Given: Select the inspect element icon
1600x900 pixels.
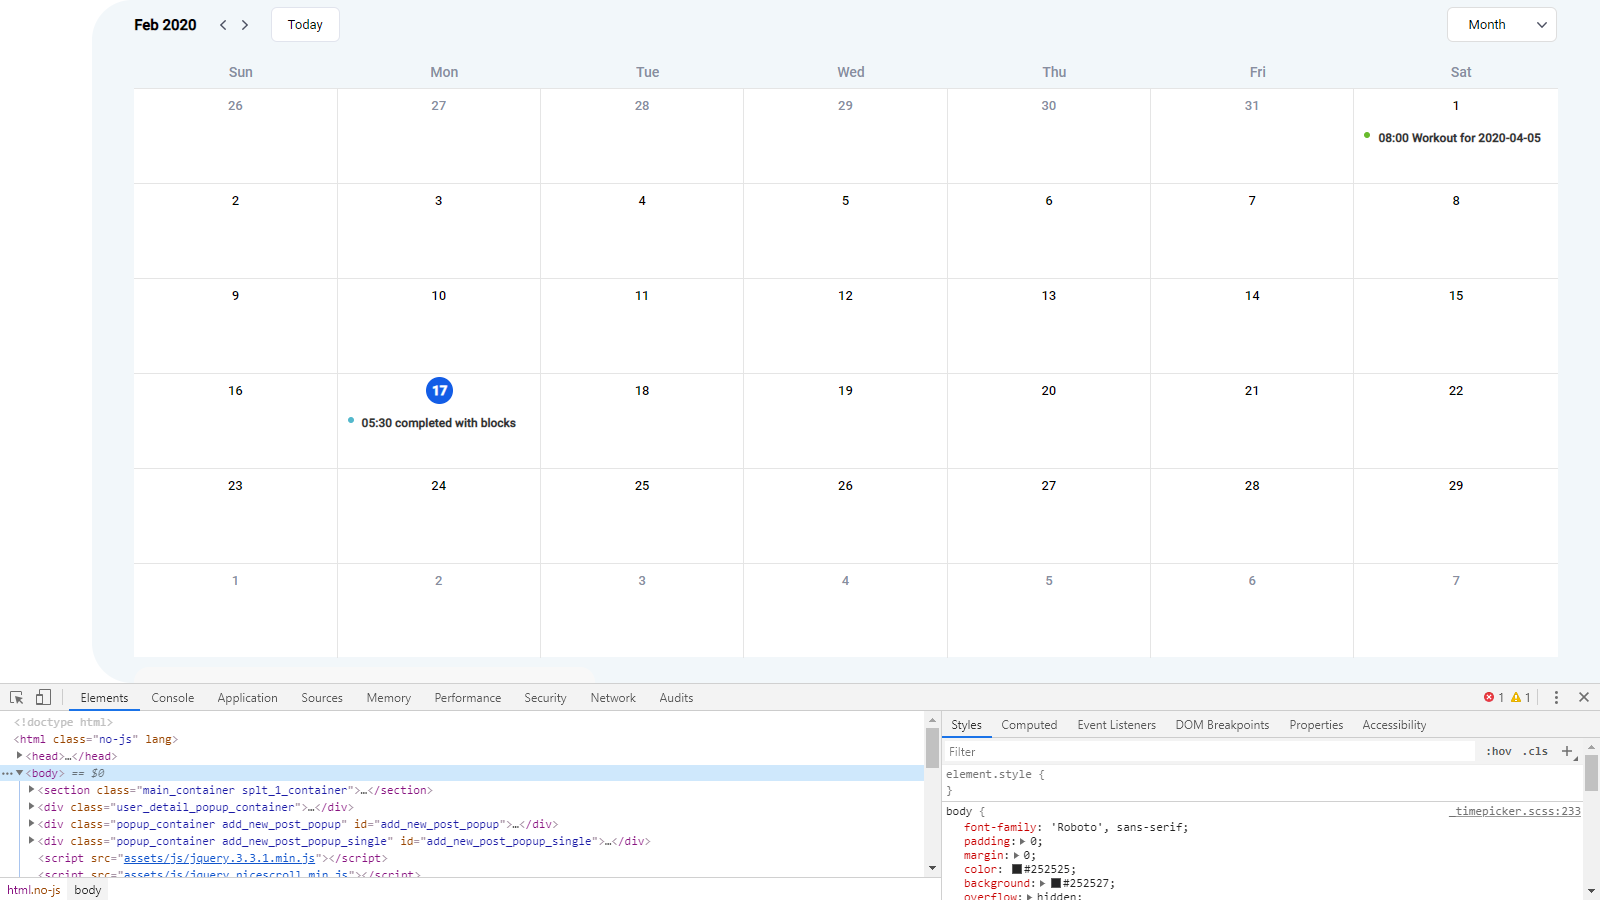Looking at the screenshot, I should pyautogui.click(x=15, y=696).
